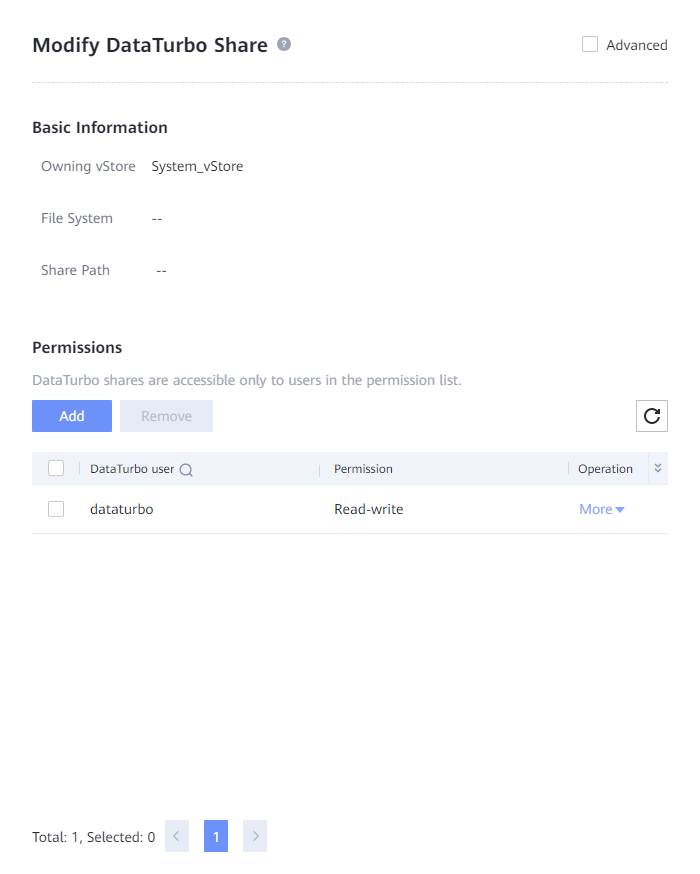Enable the Advanced checkbox
700x874 pixels.
[590, 44]
